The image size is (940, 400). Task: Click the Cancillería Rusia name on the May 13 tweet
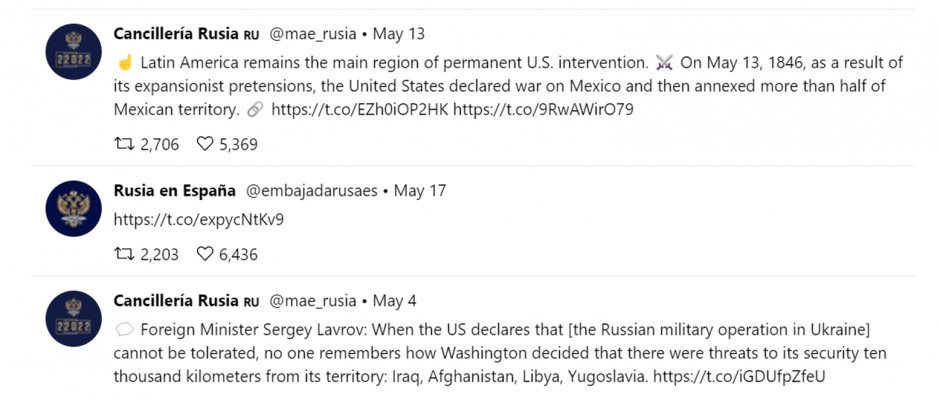click(176, 34)
